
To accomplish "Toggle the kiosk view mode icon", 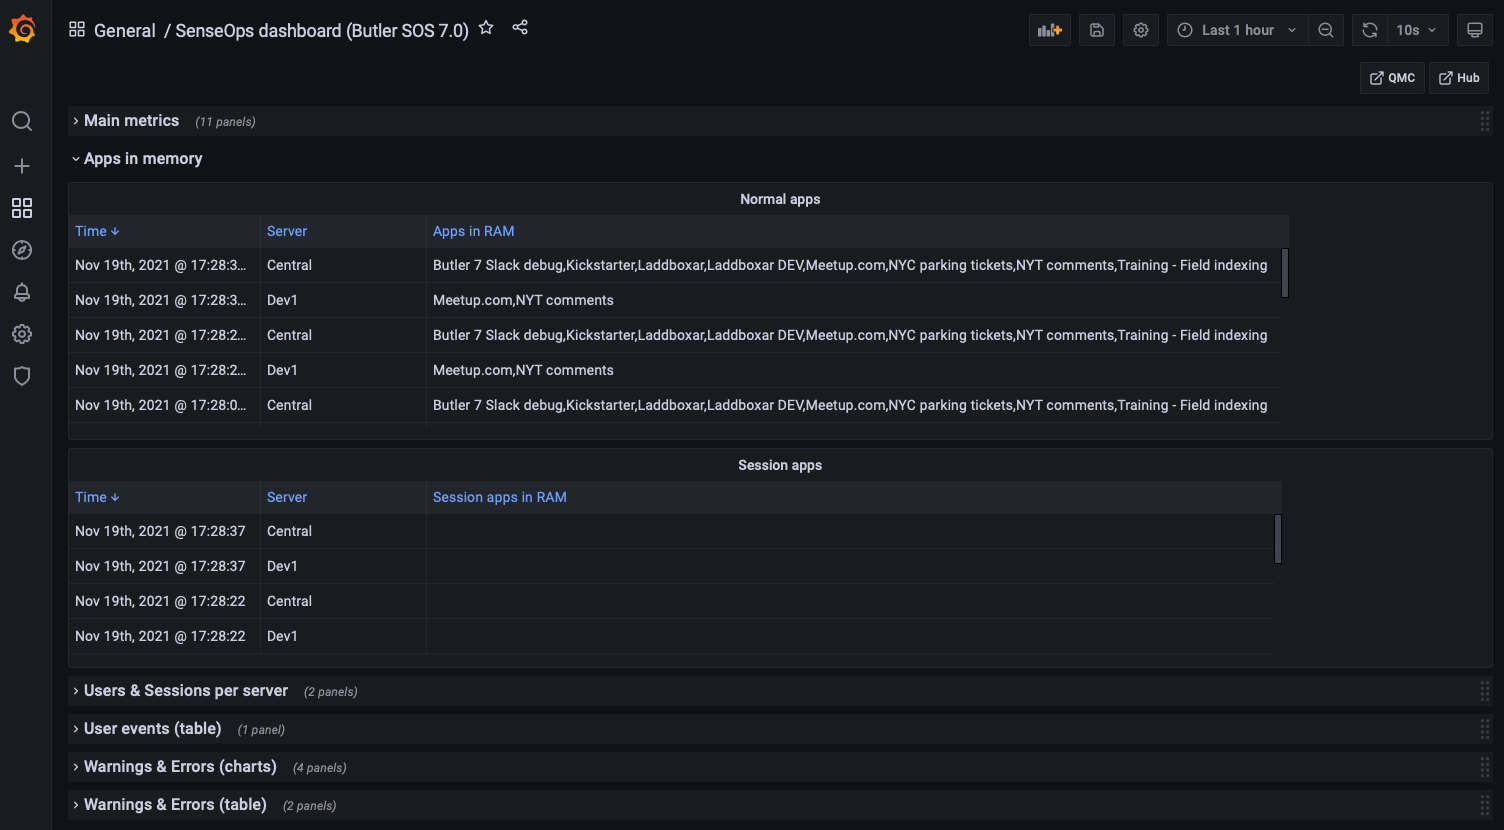I will (1474, 30).
